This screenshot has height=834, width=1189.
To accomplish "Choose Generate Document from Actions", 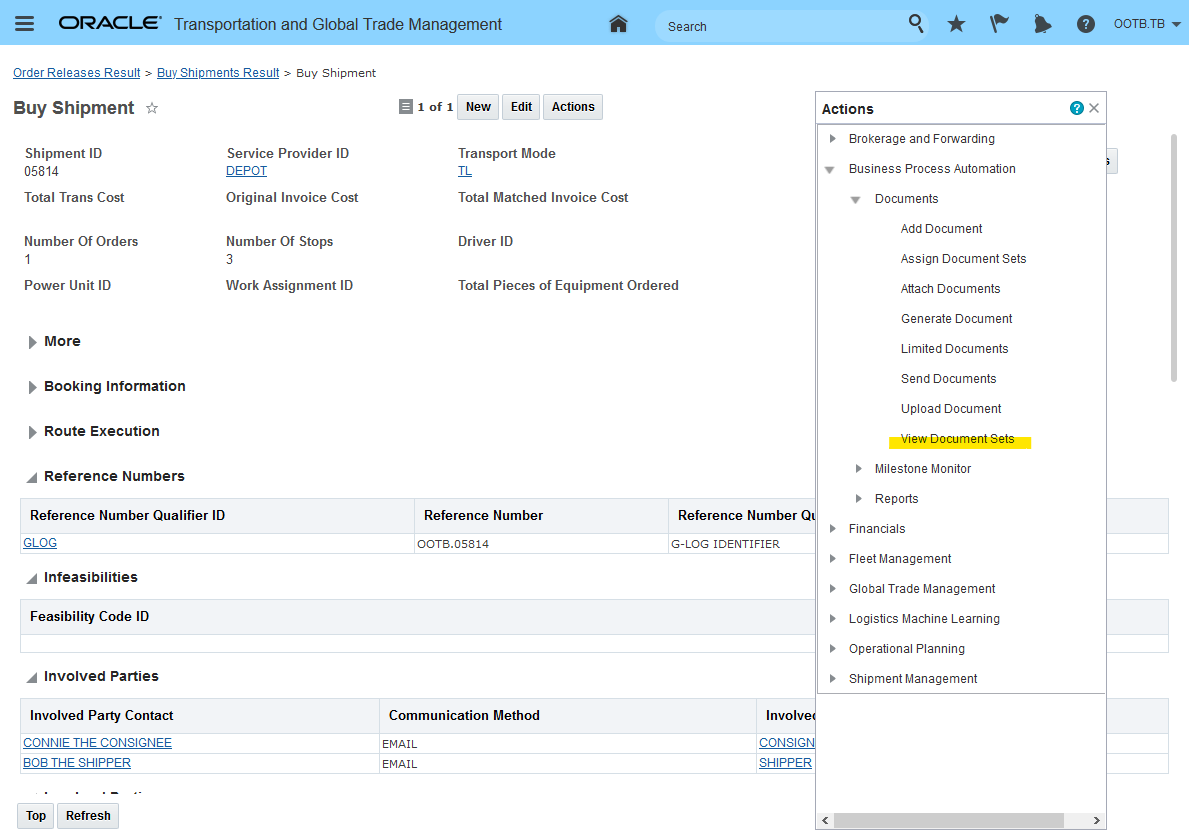I will [956, 319].
